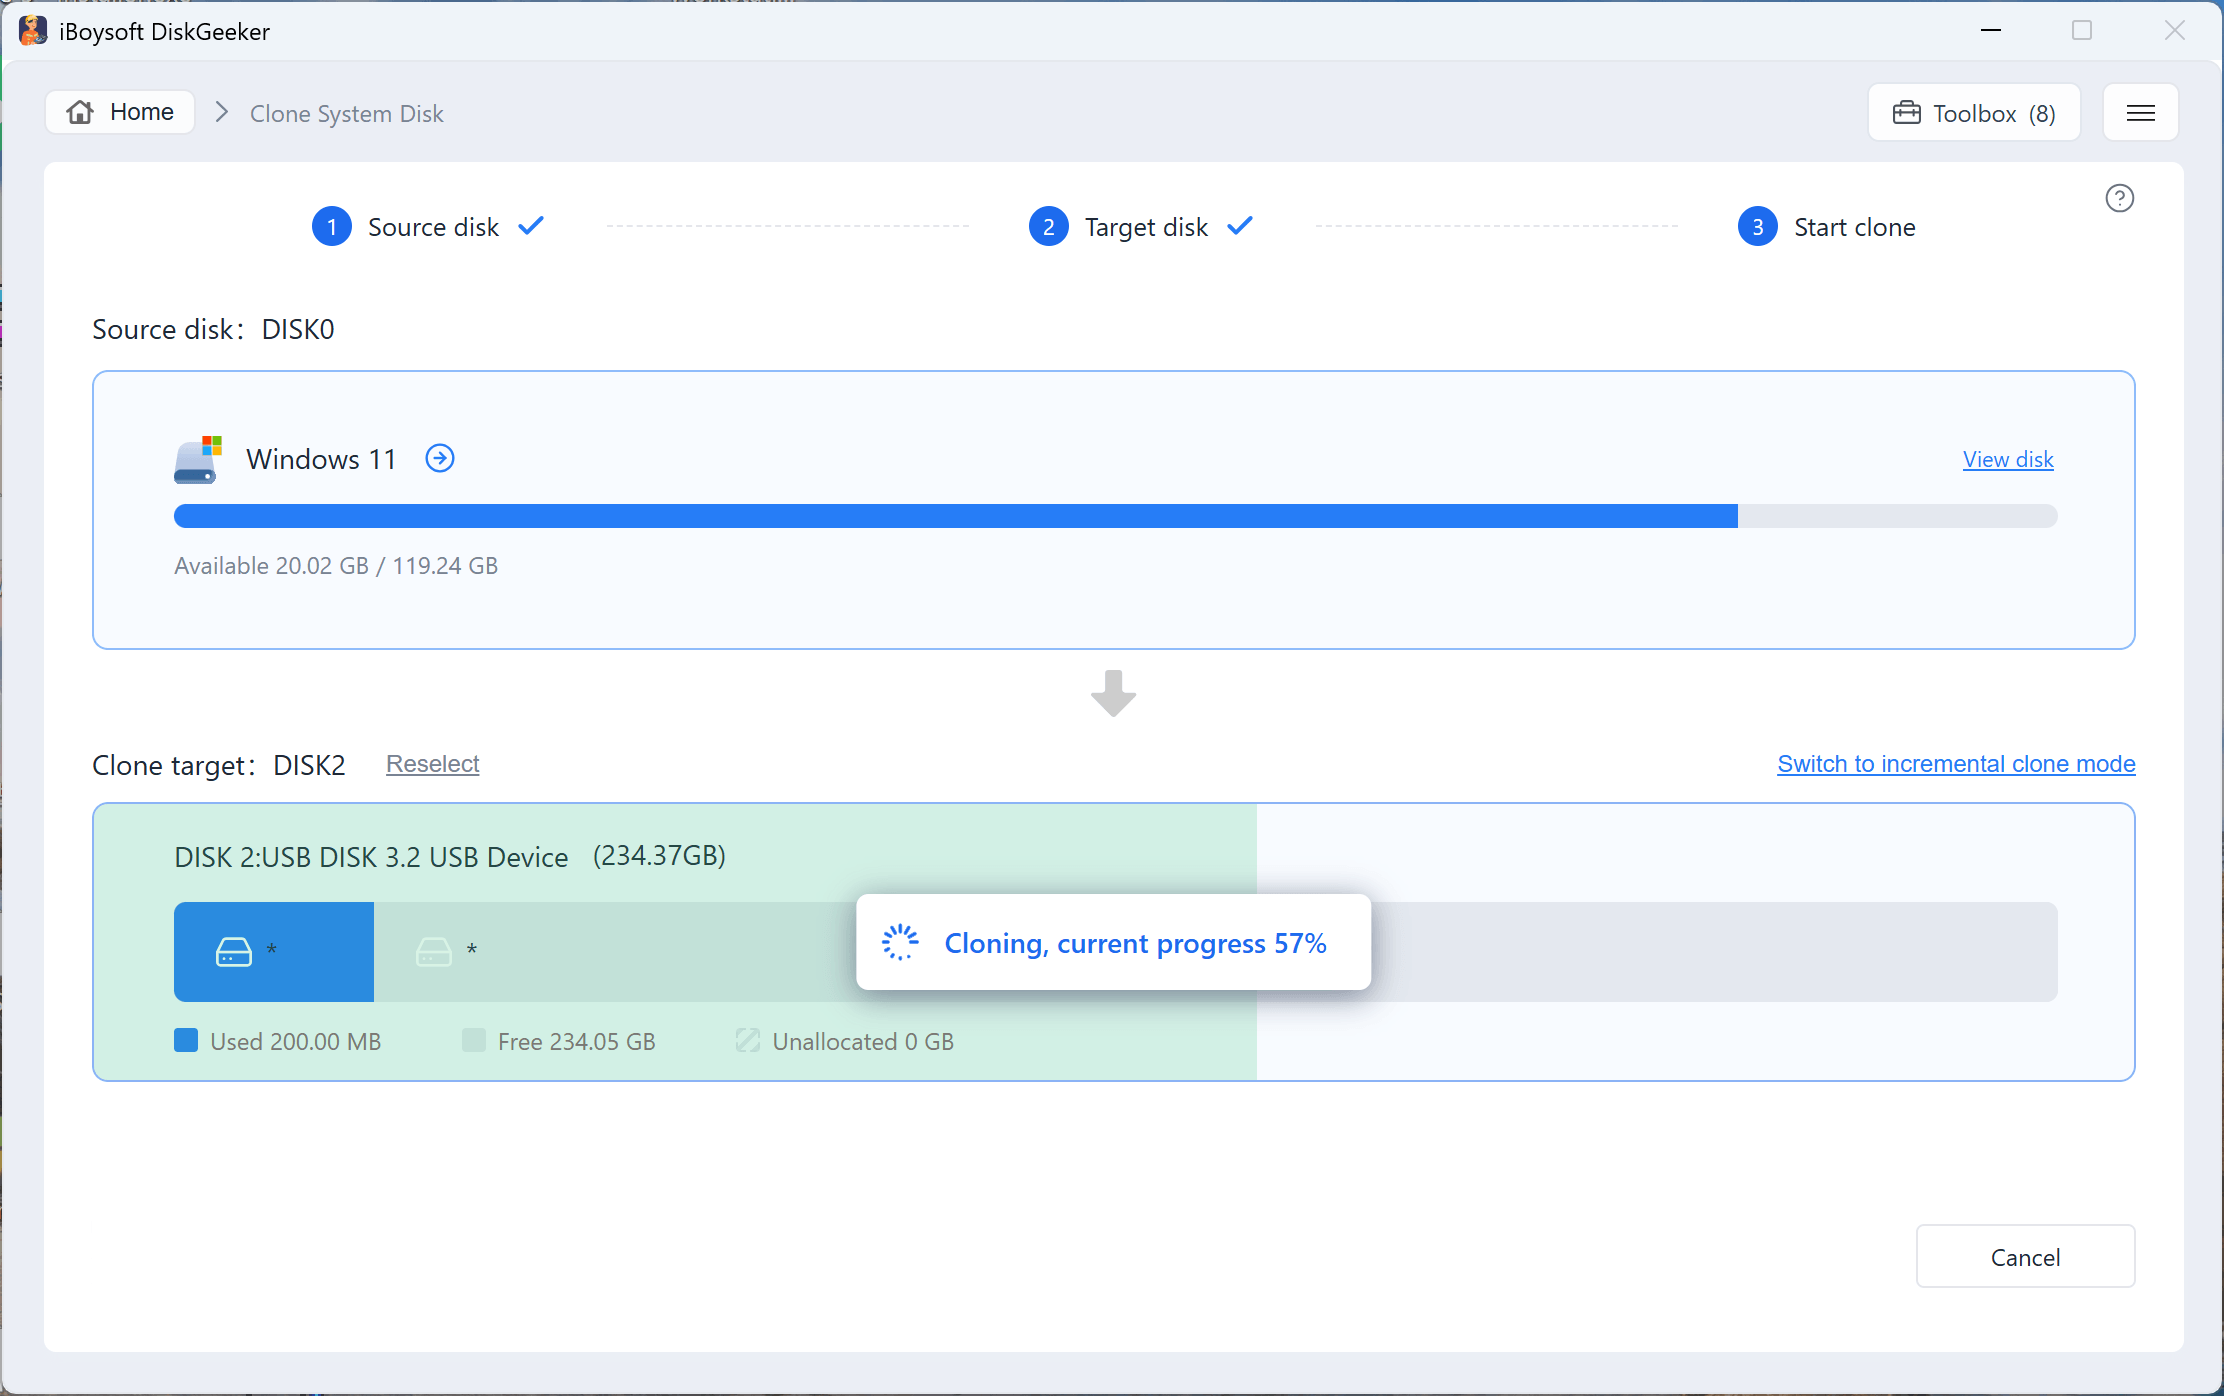Click the Target disk checkmark
The height and width of the screenshot is (1396, 2224).
tap(1240, 226)
